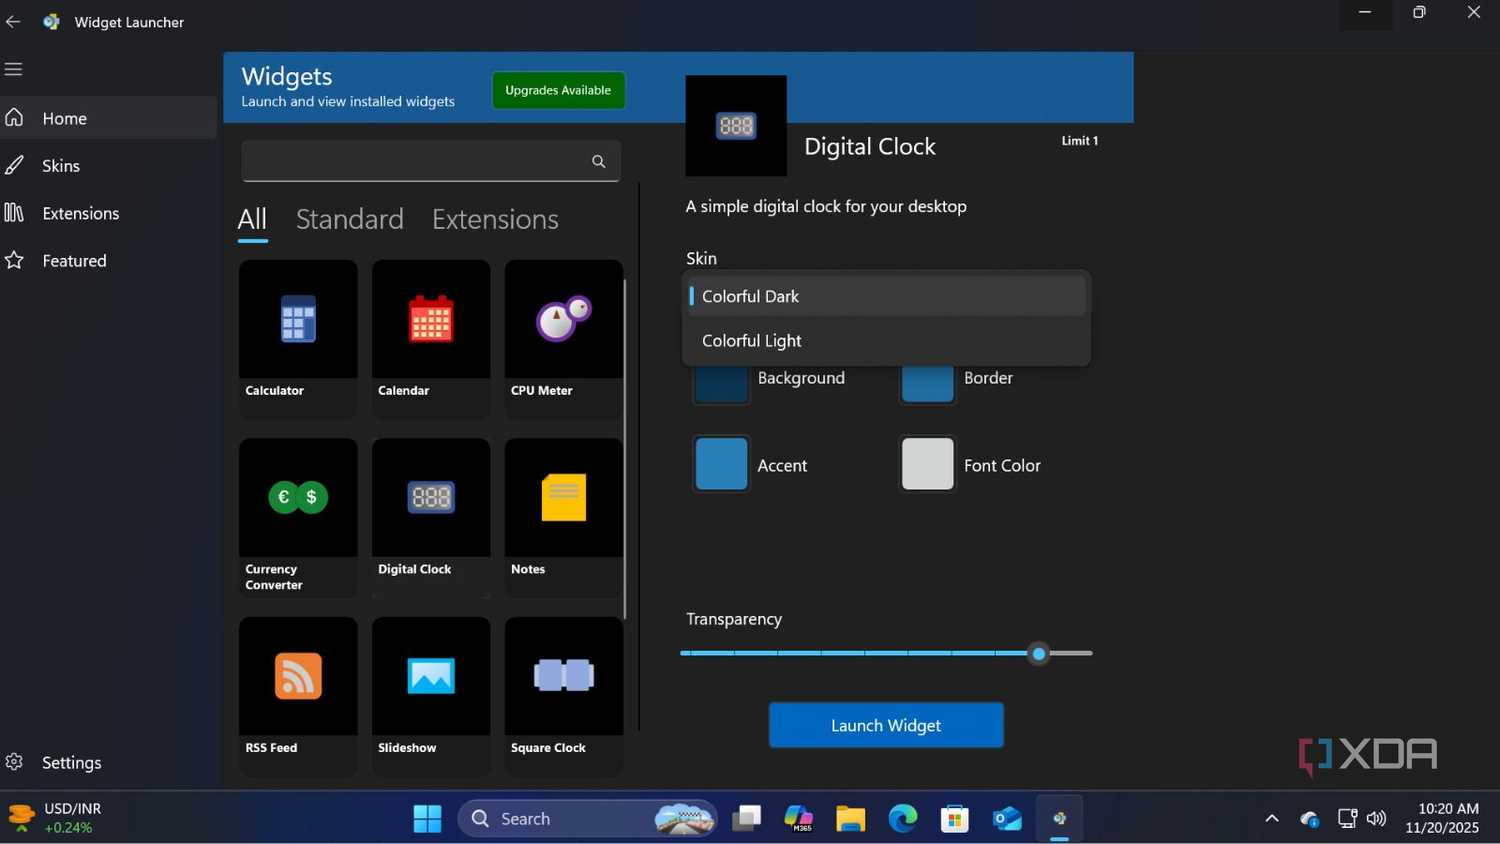Click the Accent color swatch
Screen dimensions: 1500x844
[721, 464]
